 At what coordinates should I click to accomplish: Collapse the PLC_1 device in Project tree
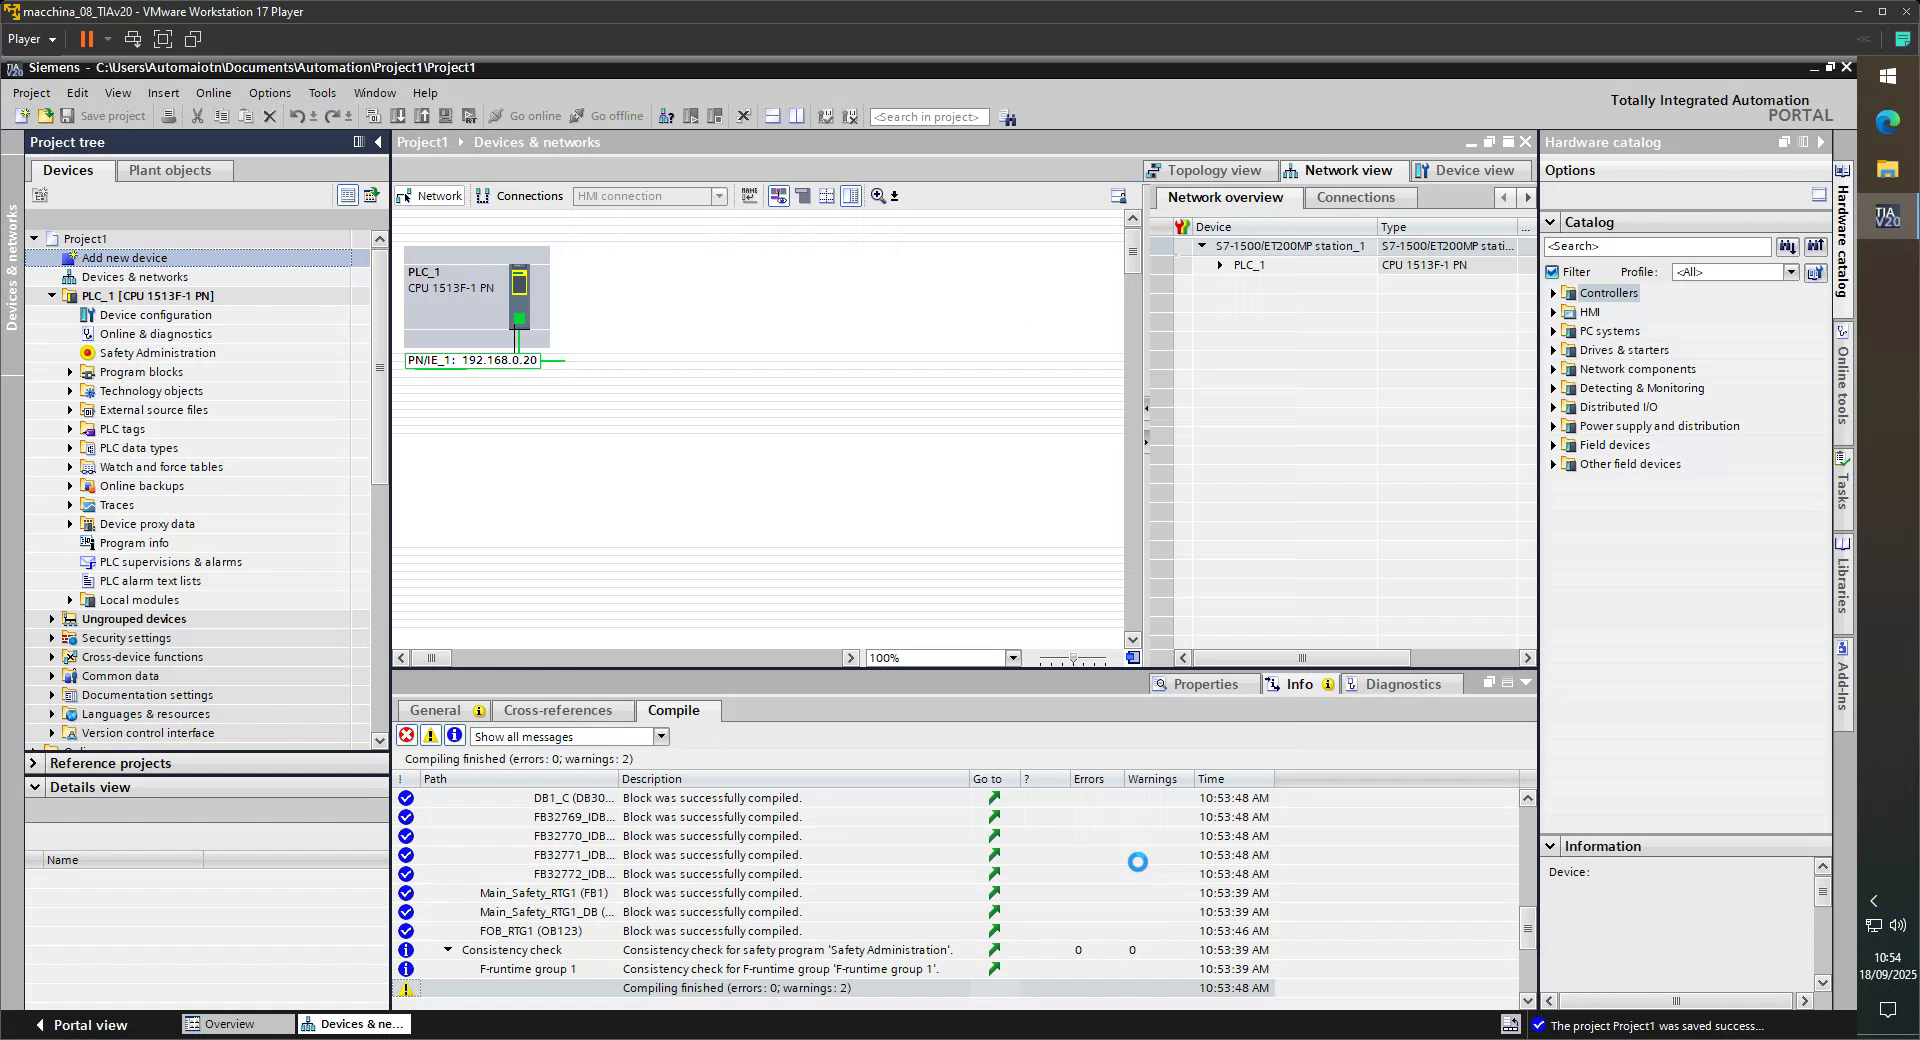[52, 295]
